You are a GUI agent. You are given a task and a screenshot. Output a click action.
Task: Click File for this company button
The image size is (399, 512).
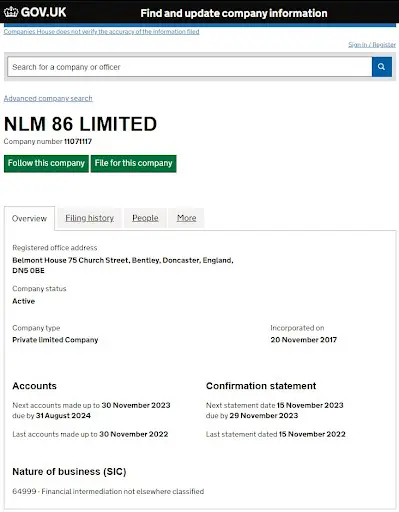pyautogui.click(x=133, y=163)
